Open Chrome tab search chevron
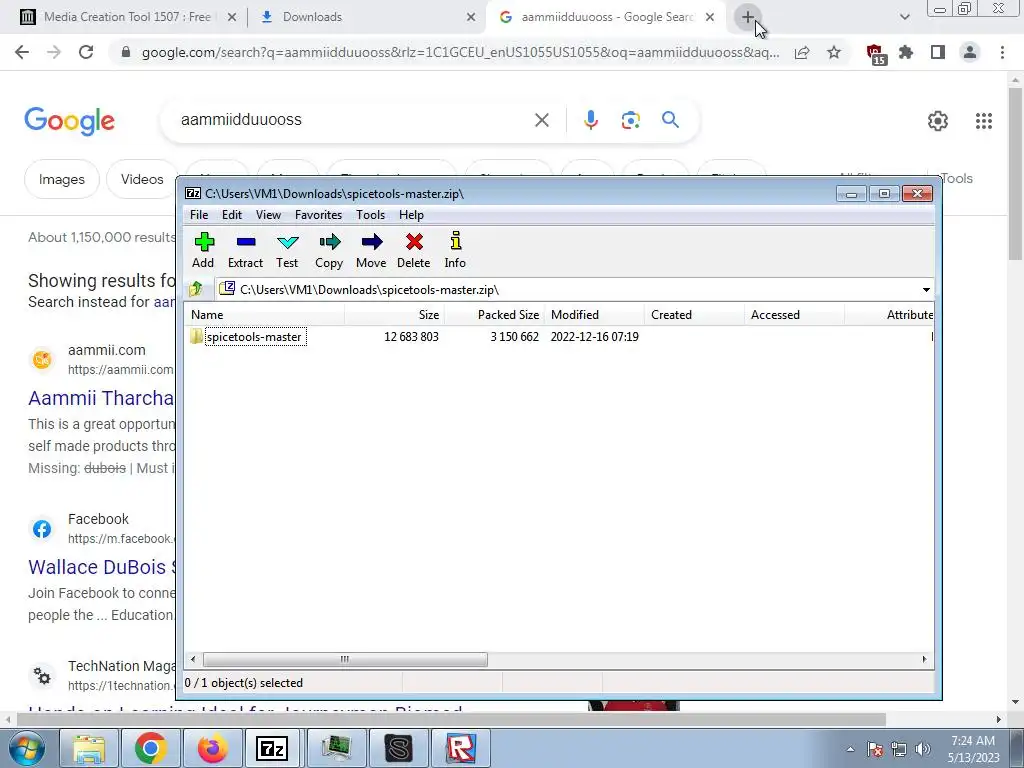This screenshot has height=768, width=1024. [904, 17]
